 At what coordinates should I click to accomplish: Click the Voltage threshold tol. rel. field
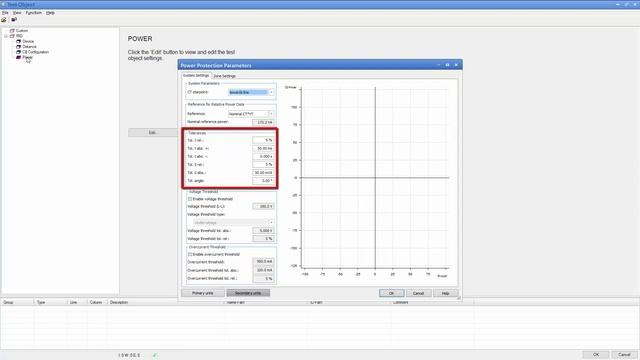pyautogui.click(x=263, y=238)
